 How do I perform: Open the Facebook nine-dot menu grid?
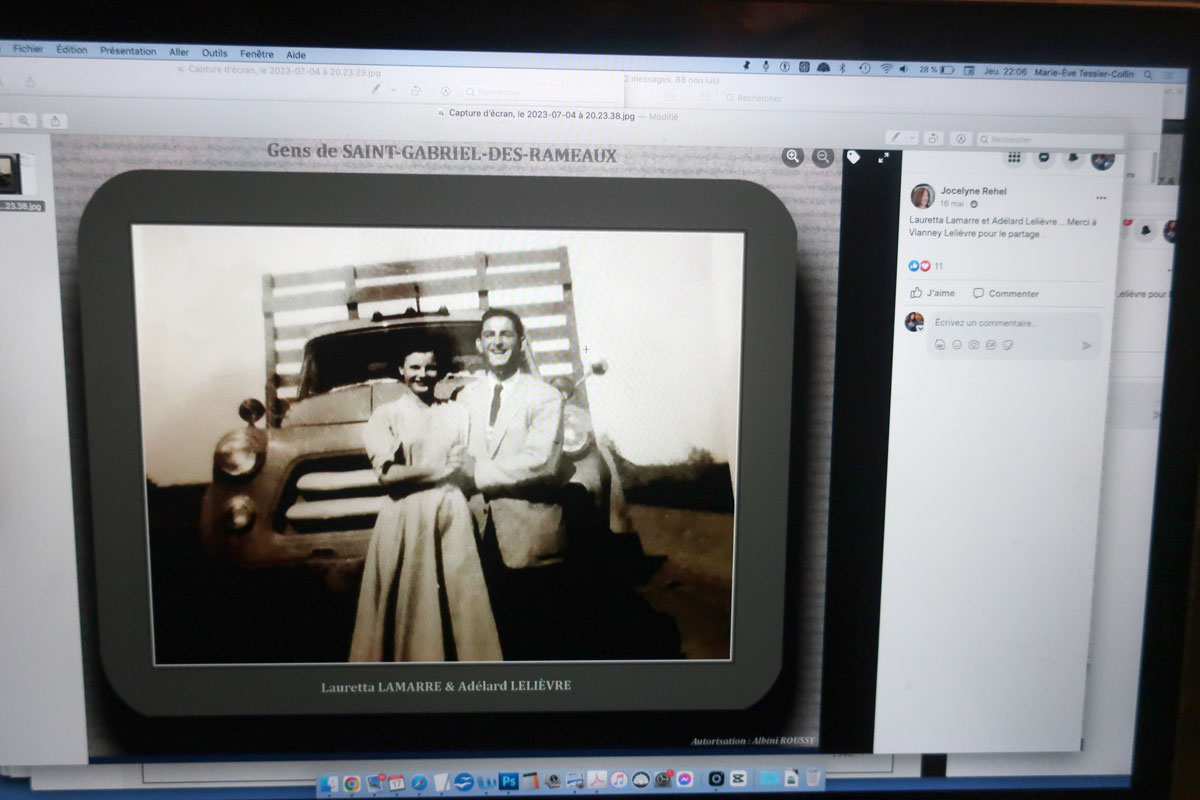point(1014,157)
